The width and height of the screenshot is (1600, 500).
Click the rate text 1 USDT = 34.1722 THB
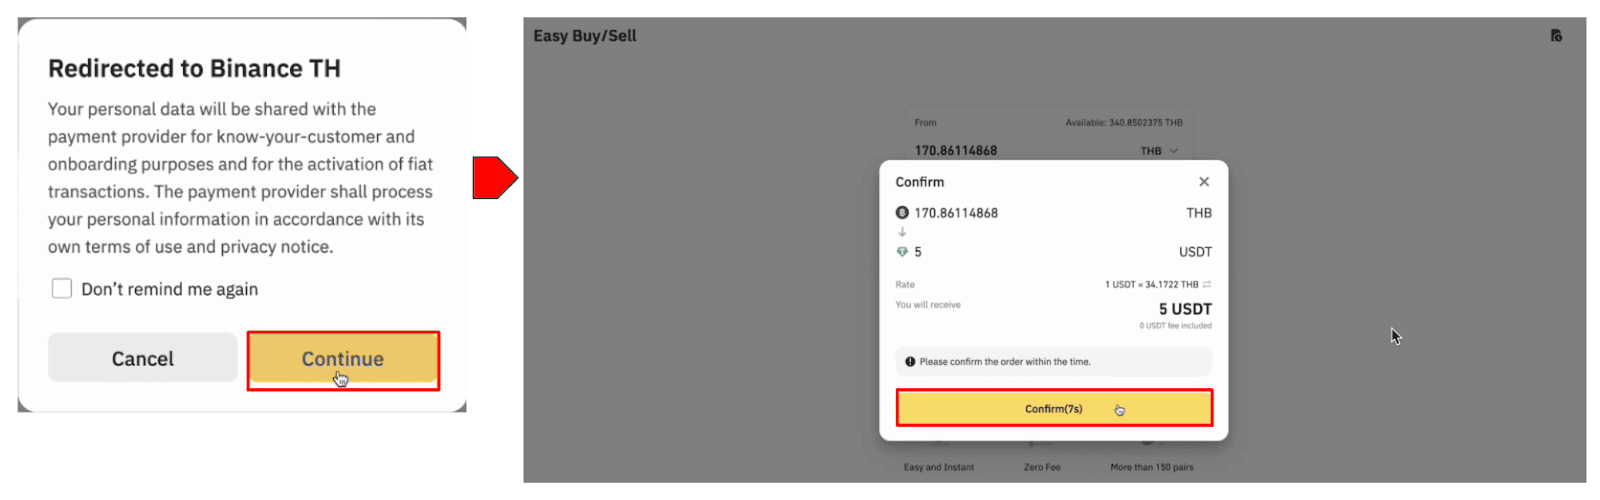point(1151,285)
